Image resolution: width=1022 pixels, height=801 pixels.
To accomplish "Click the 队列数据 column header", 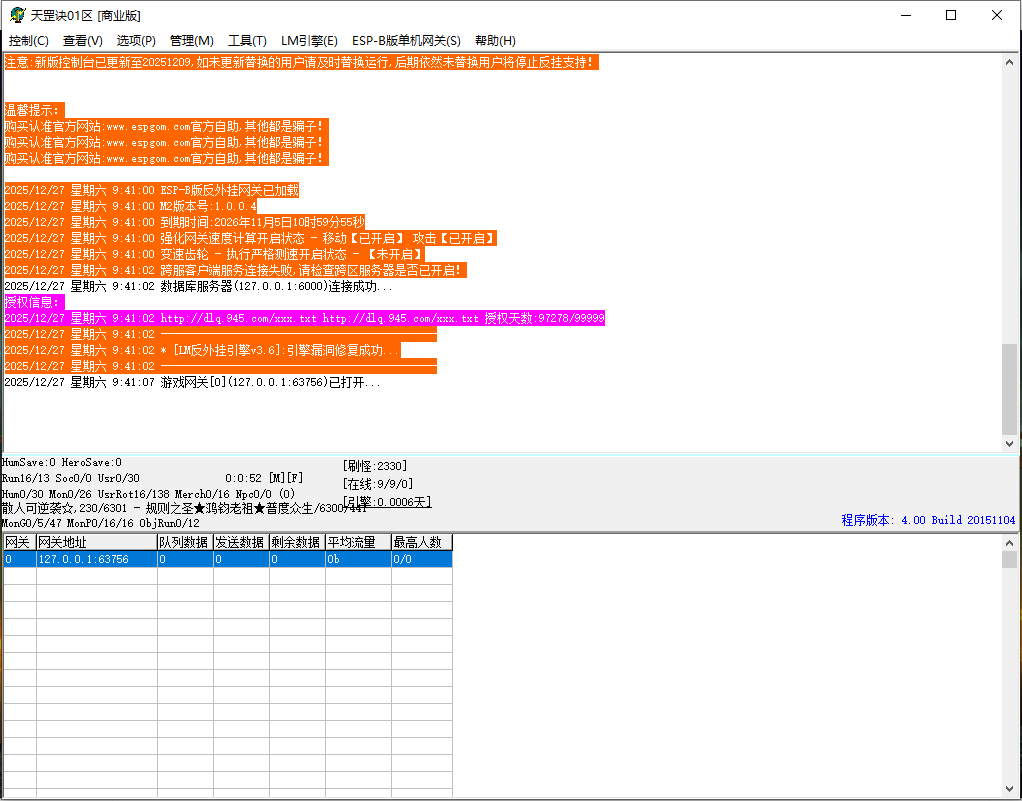I will [184, 542].
